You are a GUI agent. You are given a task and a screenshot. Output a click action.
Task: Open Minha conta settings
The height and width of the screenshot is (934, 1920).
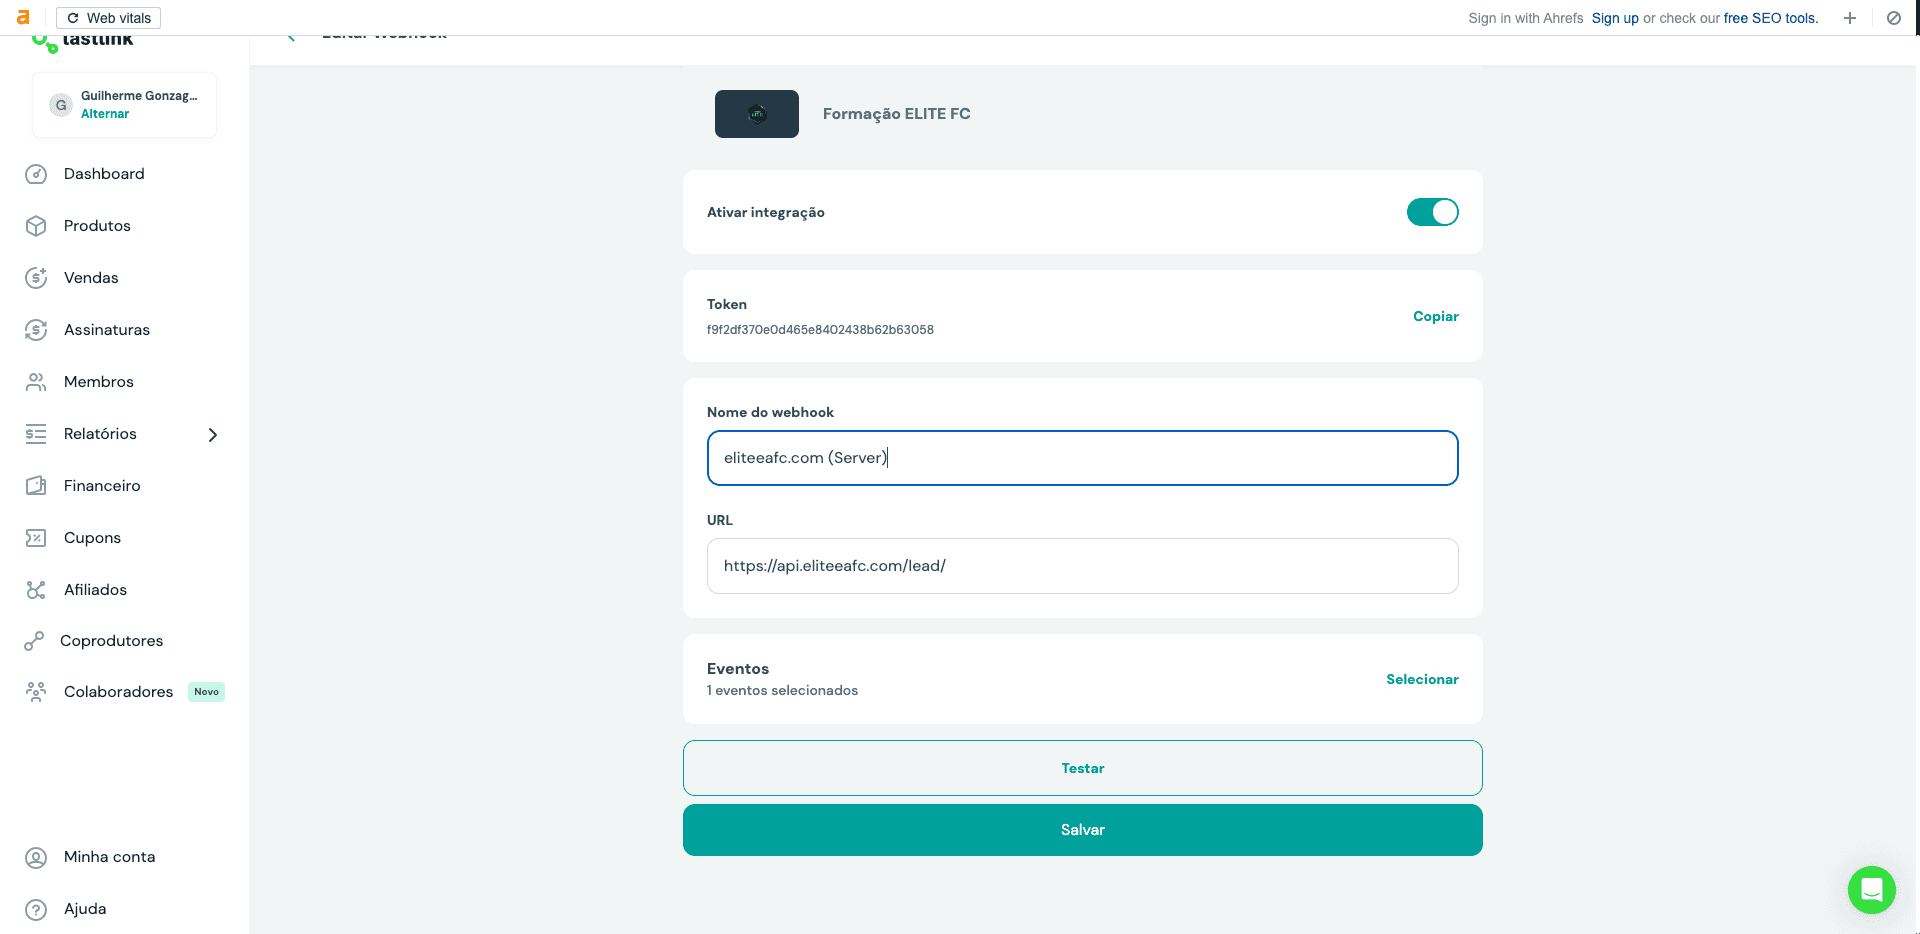(109, 857)
